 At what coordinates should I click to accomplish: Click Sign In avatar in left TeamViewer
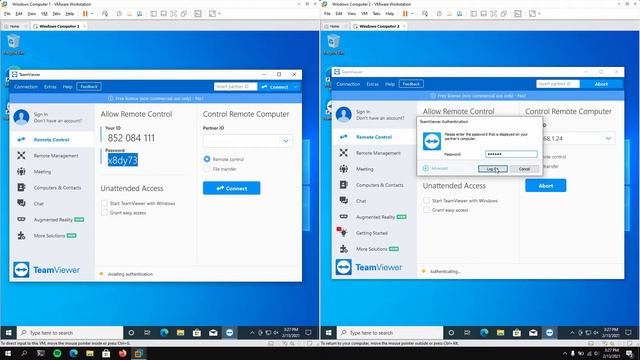click(x=21, y=117)
